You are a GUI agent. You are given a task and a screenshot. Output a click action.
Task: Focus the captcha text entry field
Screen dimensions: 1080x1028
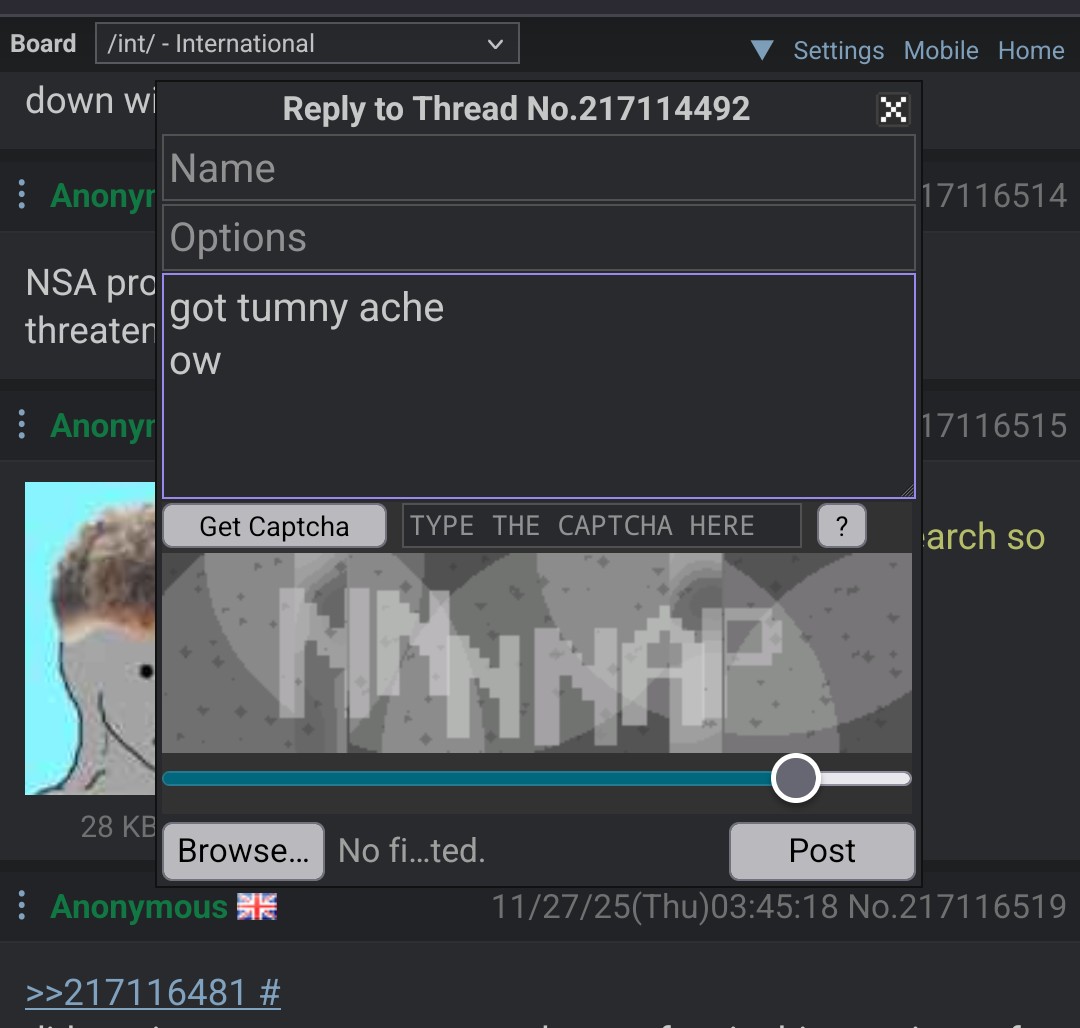[x=601, y=525]
